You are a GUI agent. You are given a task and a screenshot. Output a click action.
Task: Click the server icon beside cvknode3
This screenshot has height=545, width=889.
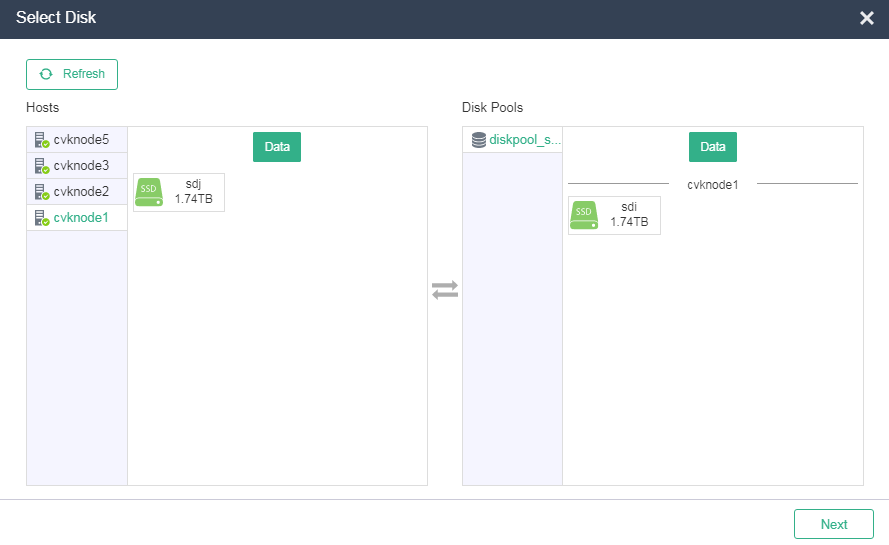[40, 166]
